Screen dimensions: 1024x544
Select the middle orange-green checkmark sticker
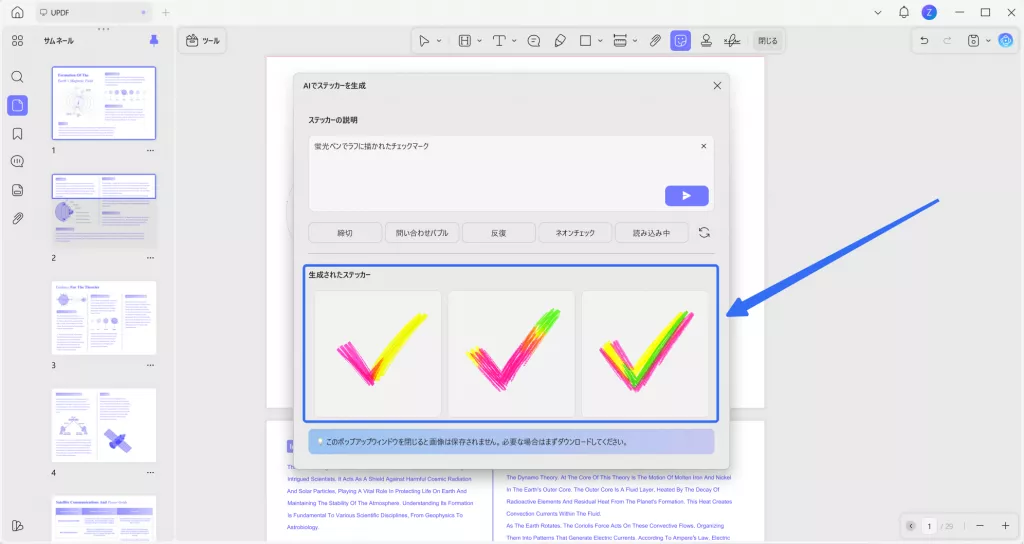[511, 353]
